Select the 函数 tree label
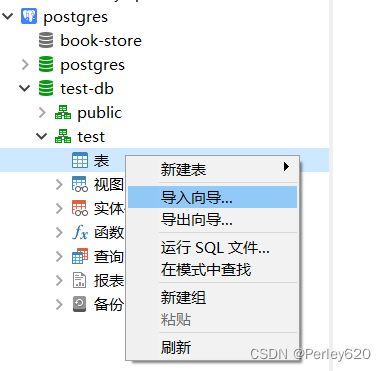This screenshot has width=386, height=371. [x=109, y=233]
